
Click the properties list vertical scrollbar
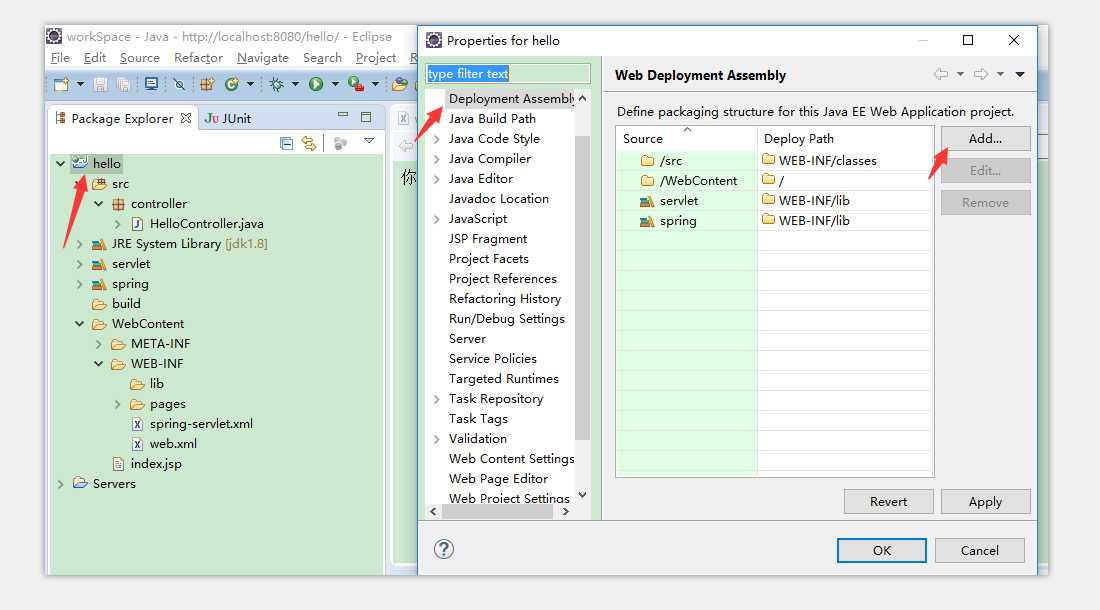[582, 287]
